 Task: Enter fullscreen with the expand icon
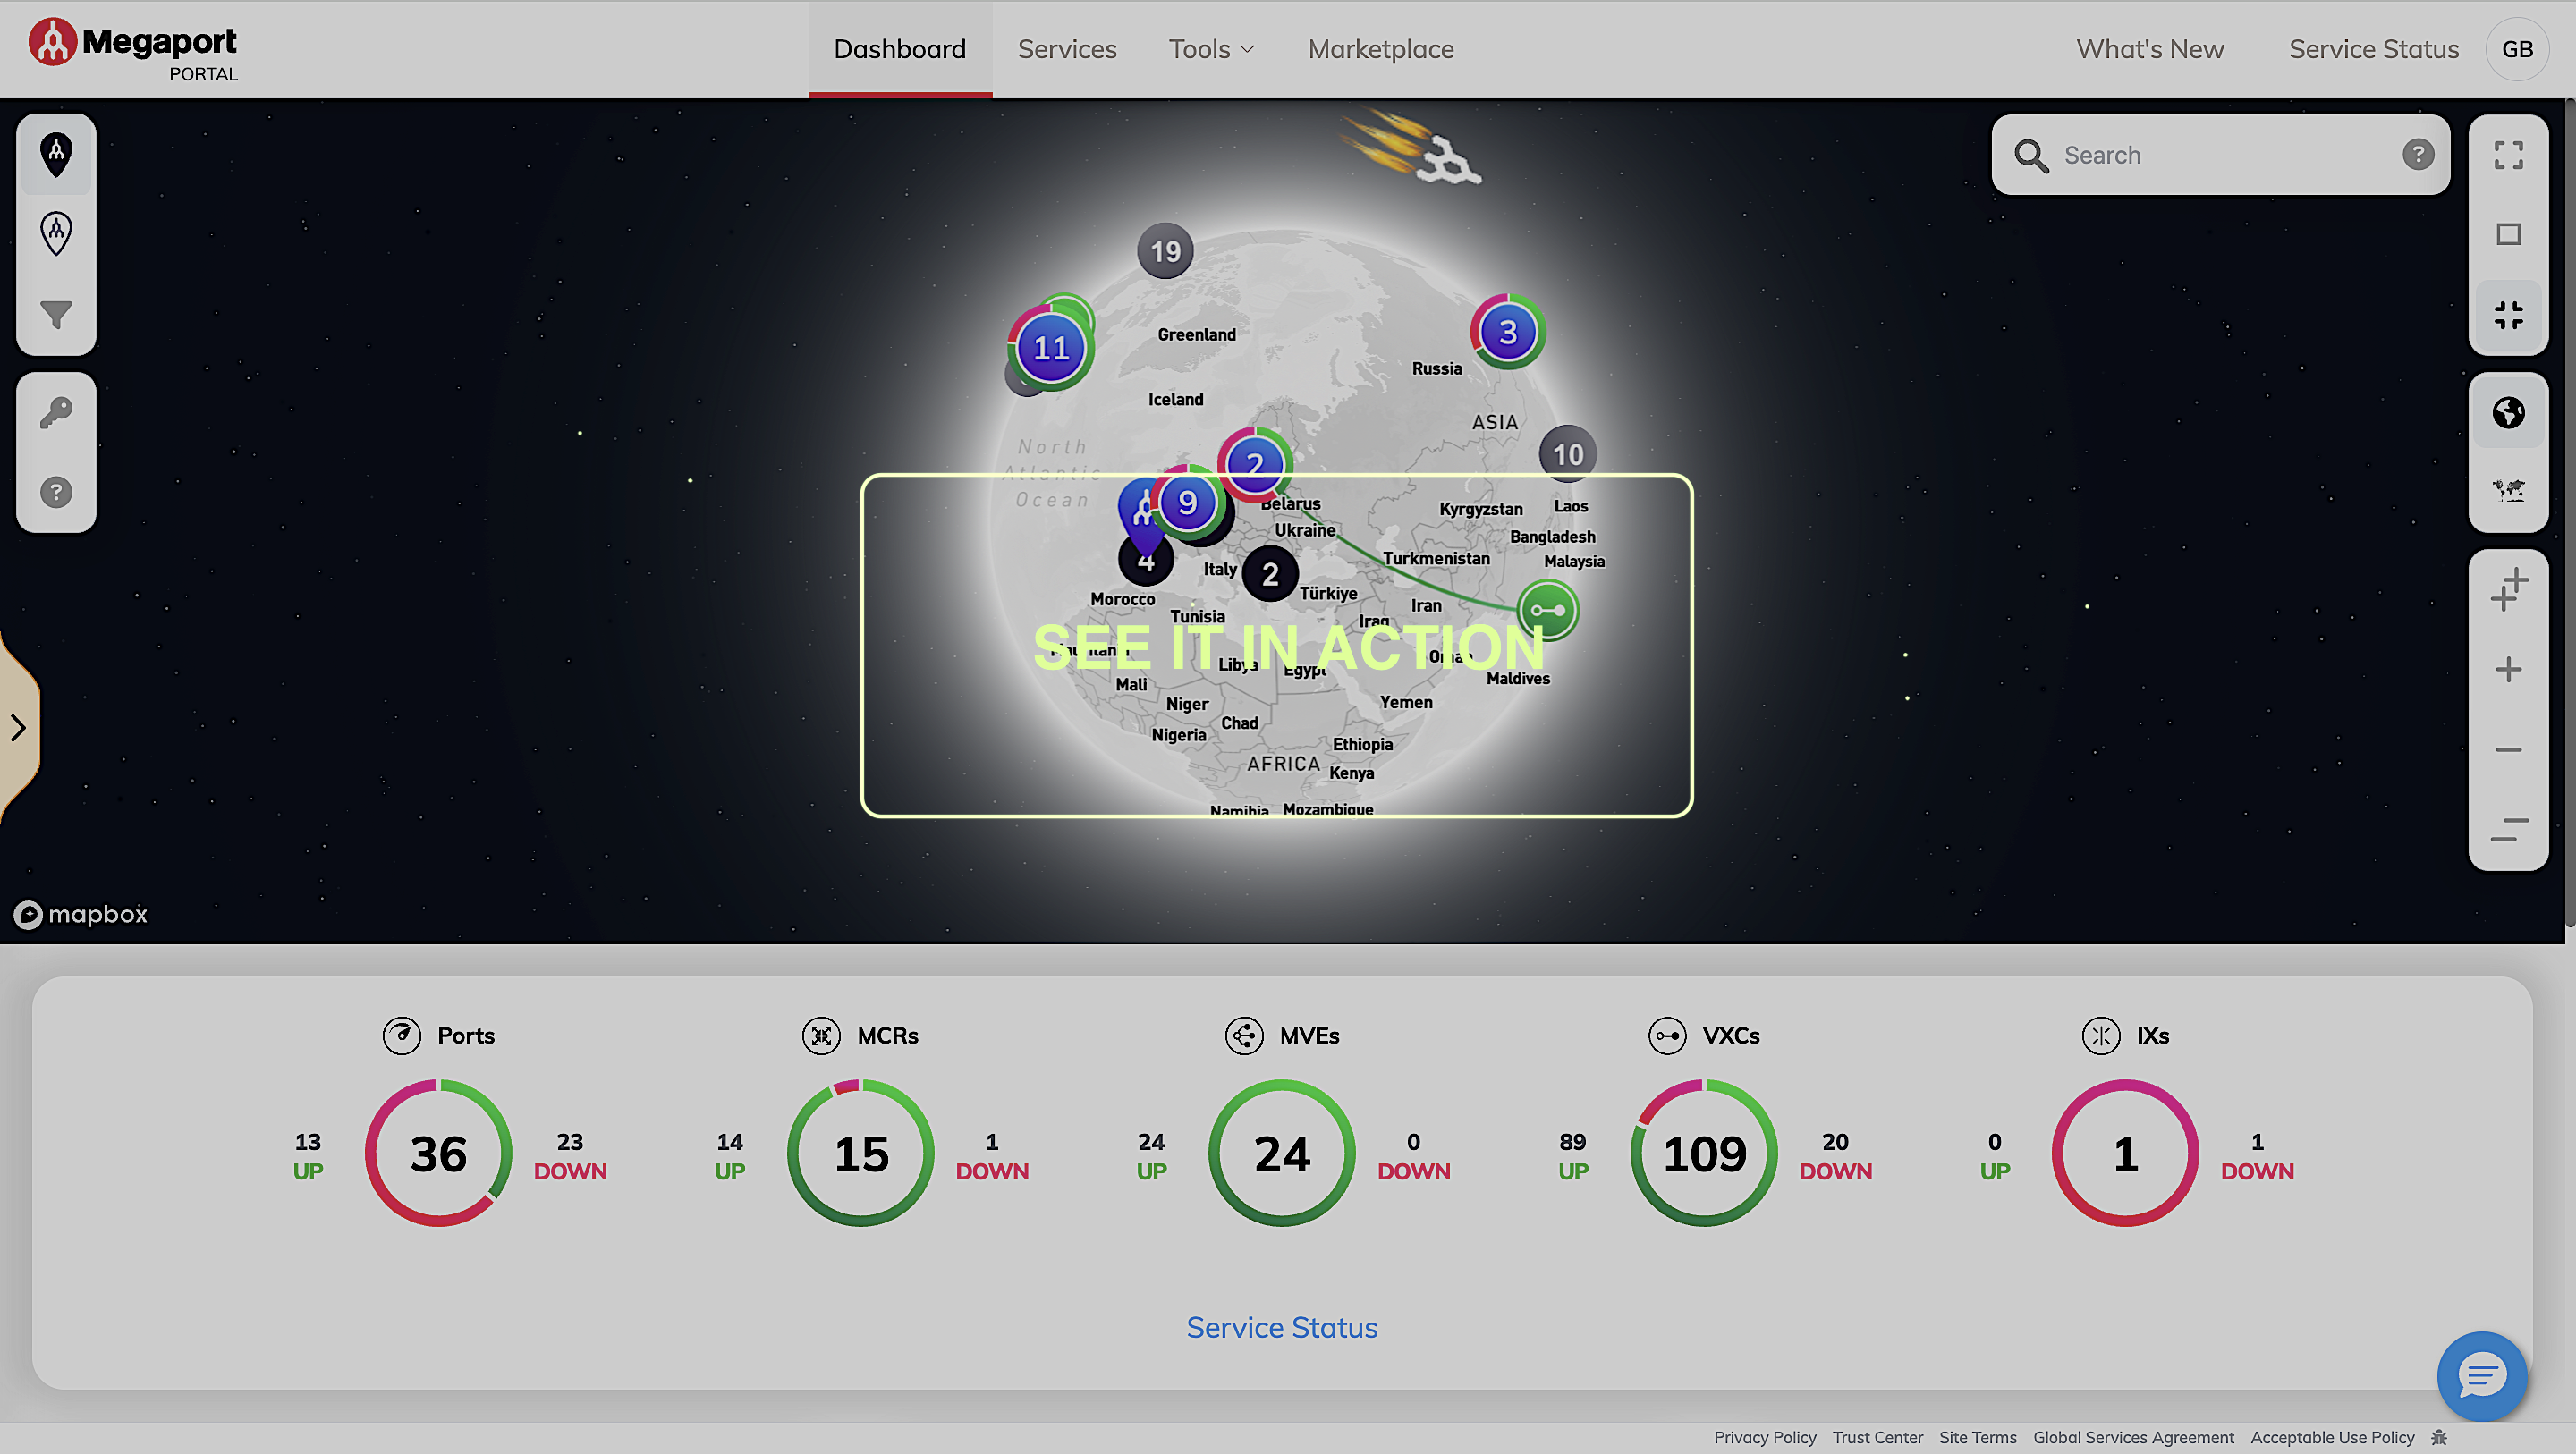[2509, 155]
